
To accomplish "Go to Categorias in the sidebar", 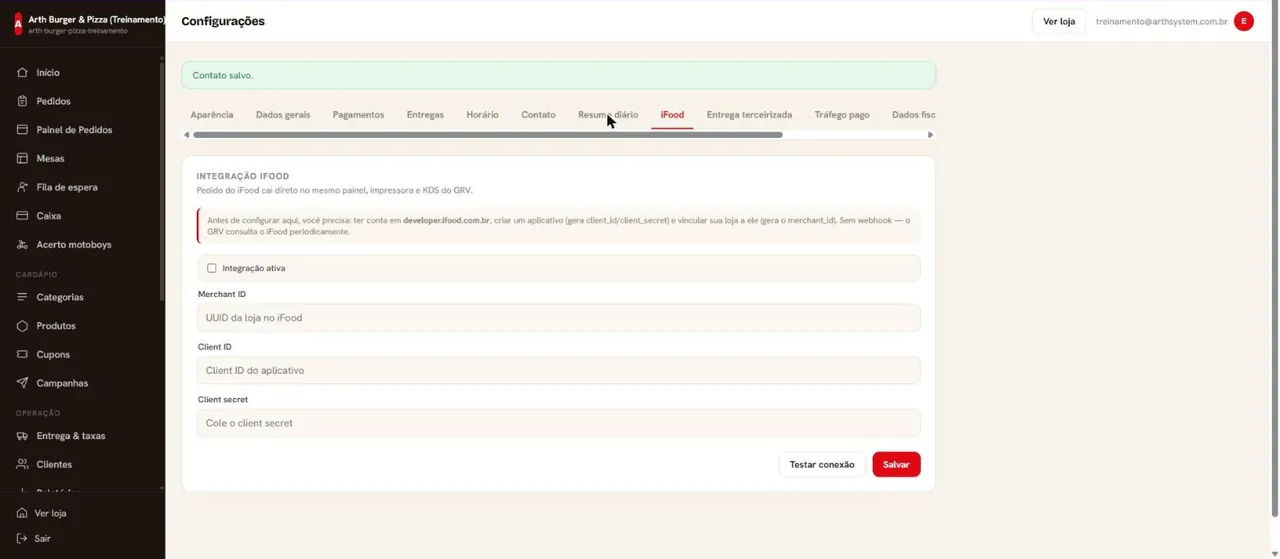I will 60,298.
